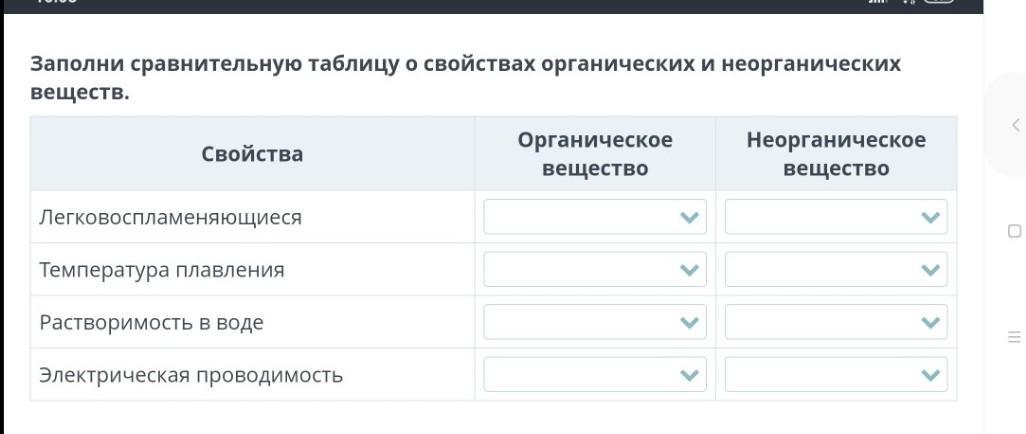Viewport: 1026px width, 434px height.
Task: Open organic dropdown for Легковоспламеняющиеся row
Action: coord(595,217)
